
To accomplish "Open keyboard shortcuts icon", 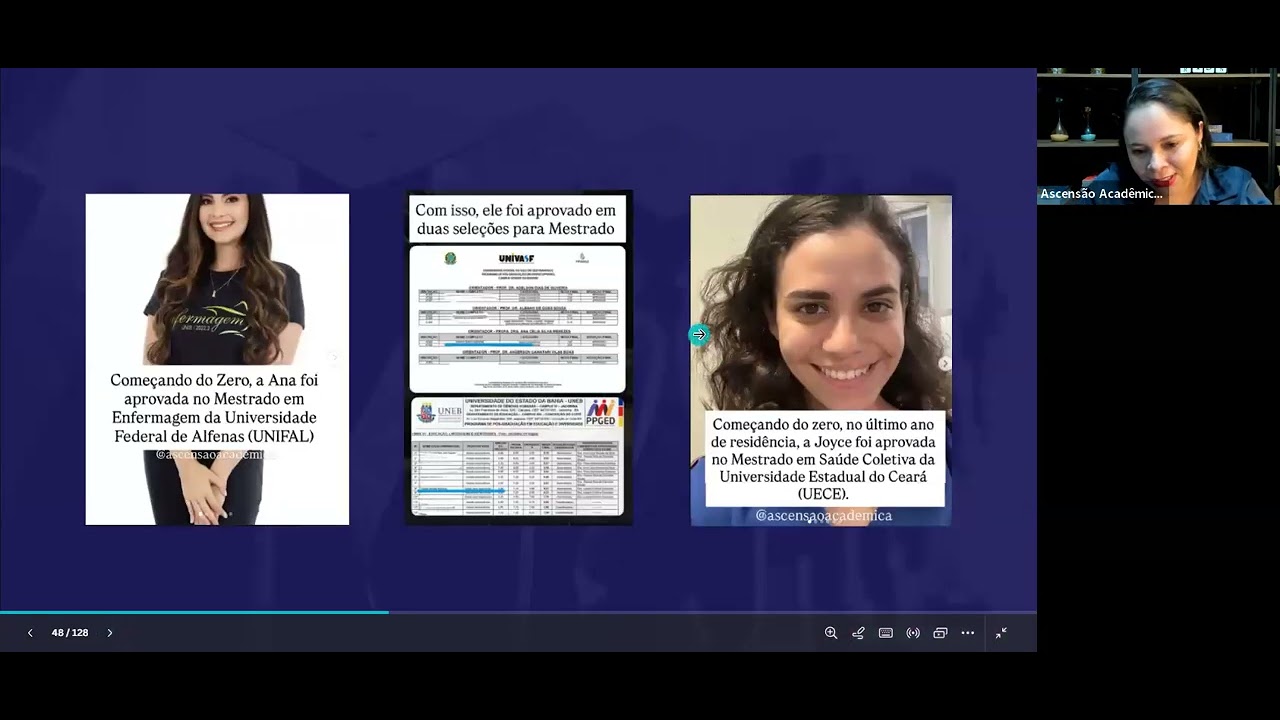I will tap(886, 633).
